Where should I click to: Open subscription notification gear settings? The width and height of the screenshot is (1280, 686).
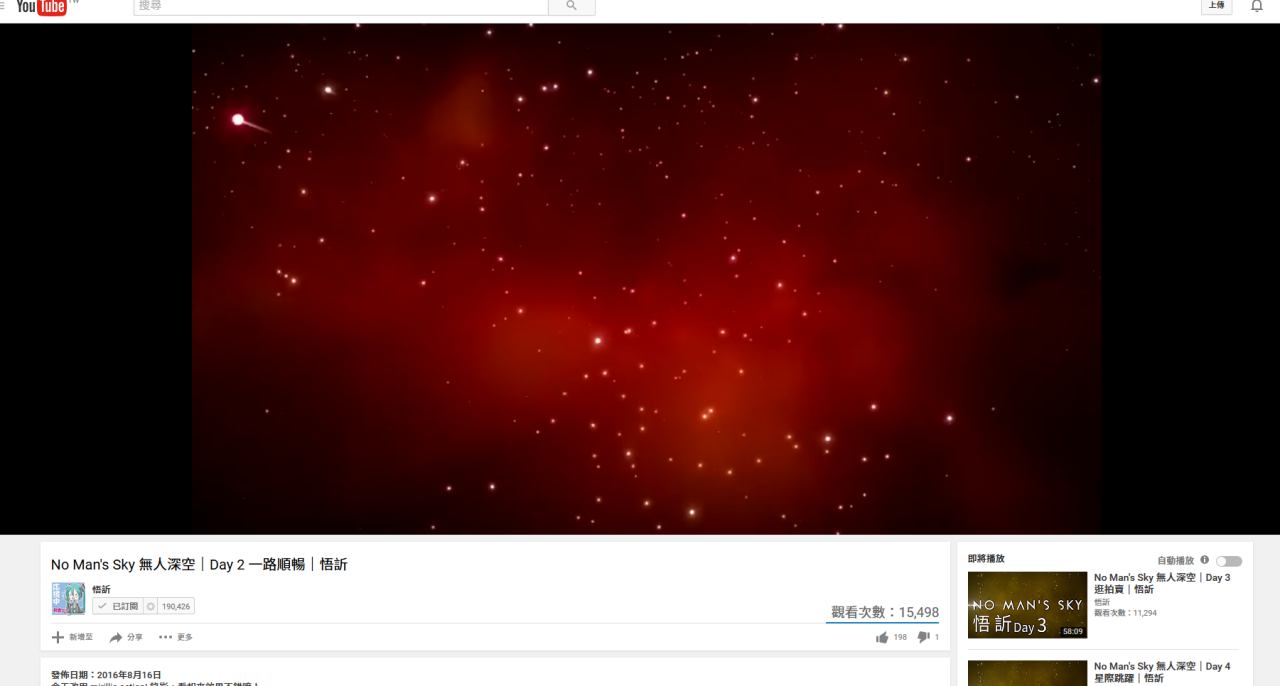coord(152,606)
